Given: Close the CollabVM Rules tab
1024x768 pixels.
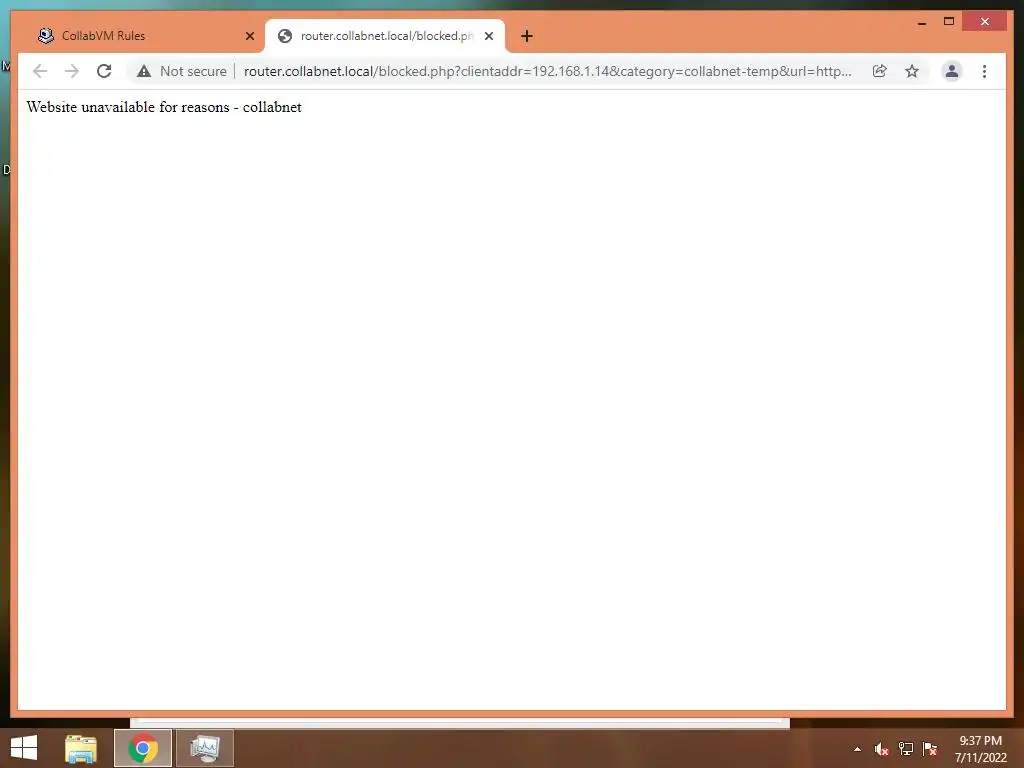Looking at the screenshot, I should [249, 36].
